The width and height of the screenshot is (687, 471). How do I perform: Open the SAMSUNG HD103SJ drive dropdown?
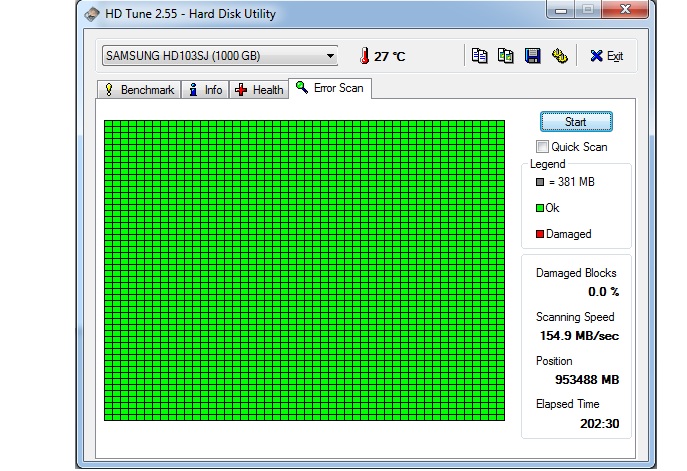[x=220, y=56]
